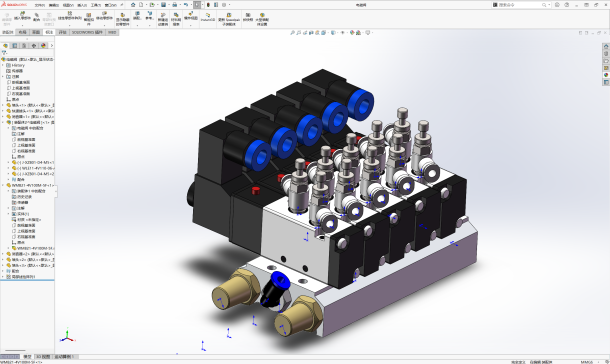
Task: Expand the 配合 (Mates) folder at tree bottom
Action: pos(3,271)
